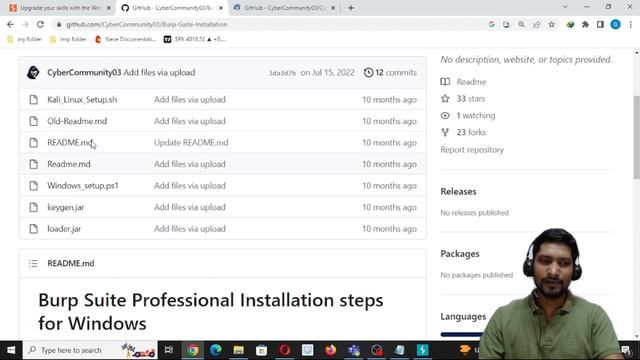Open the 'Imp folder' bookmark folder
Viewport: 640px width, 360px height.
pyautogui.click(x=68, y=39)
